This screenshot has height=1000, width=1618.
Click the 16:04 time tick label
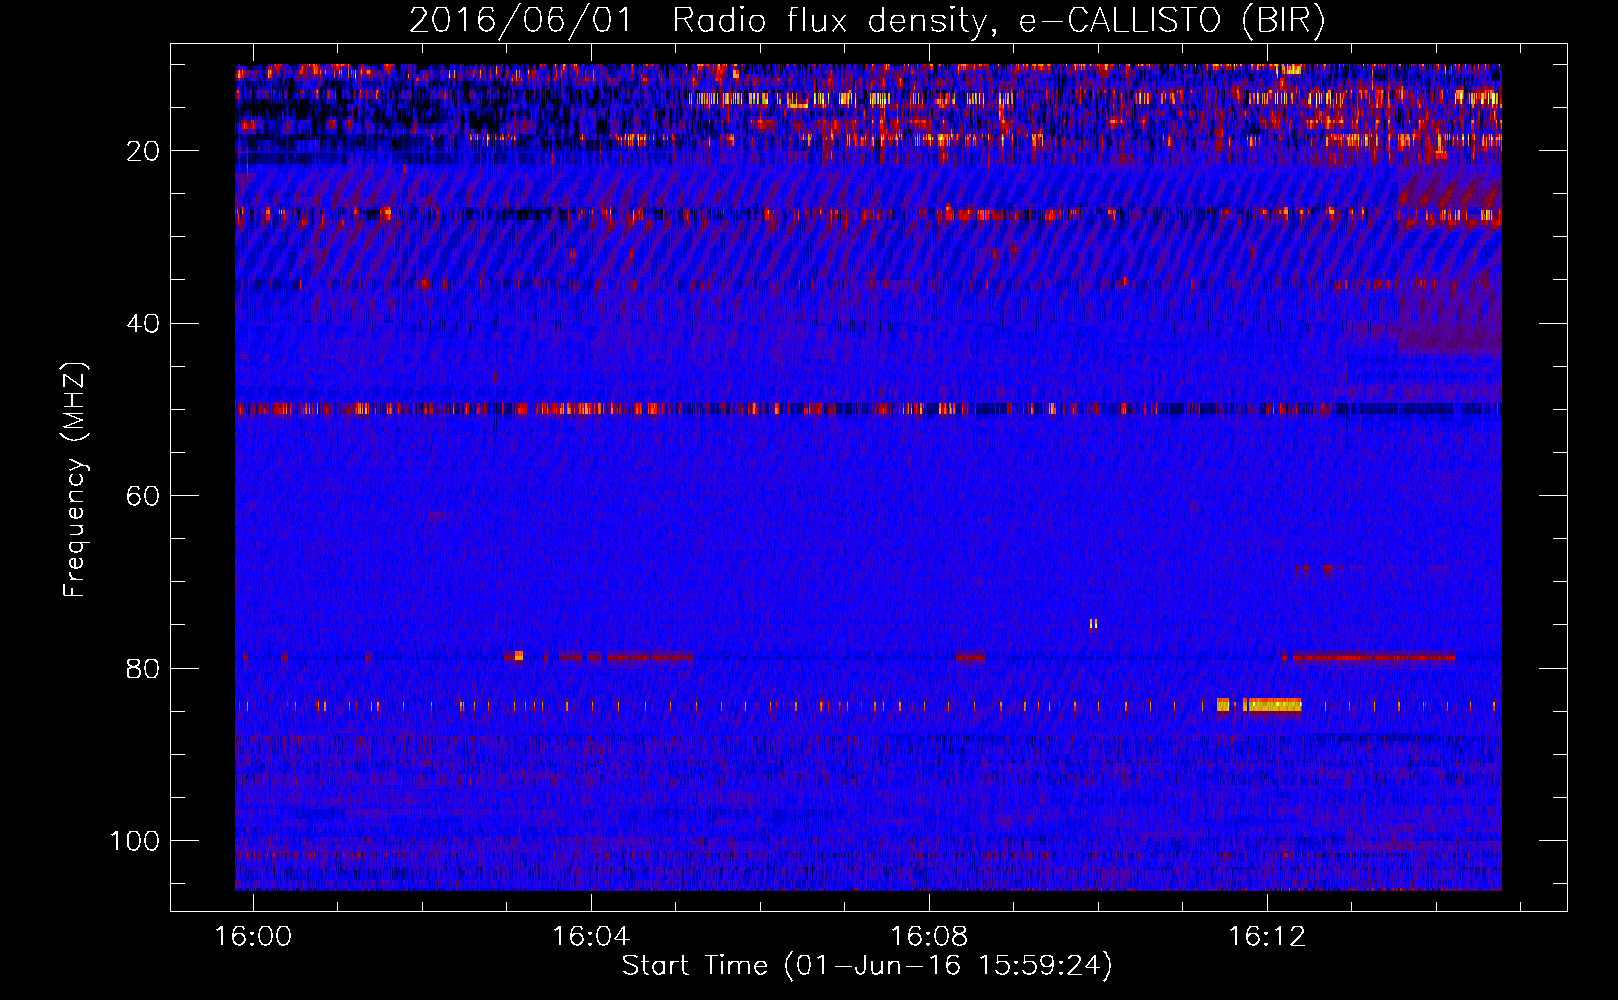pos(592,937)
